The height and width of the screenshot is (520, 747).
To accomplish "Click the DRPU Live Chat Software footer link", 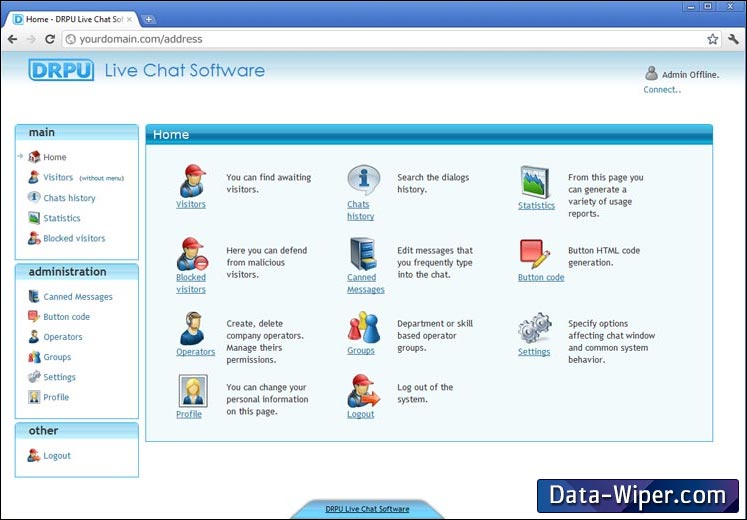I will pos(367,509).
